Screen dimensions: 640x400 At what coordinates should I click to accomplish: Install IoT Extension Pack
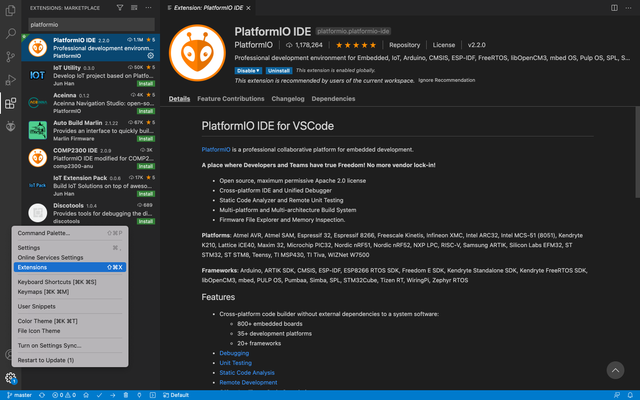click(146, 194)
